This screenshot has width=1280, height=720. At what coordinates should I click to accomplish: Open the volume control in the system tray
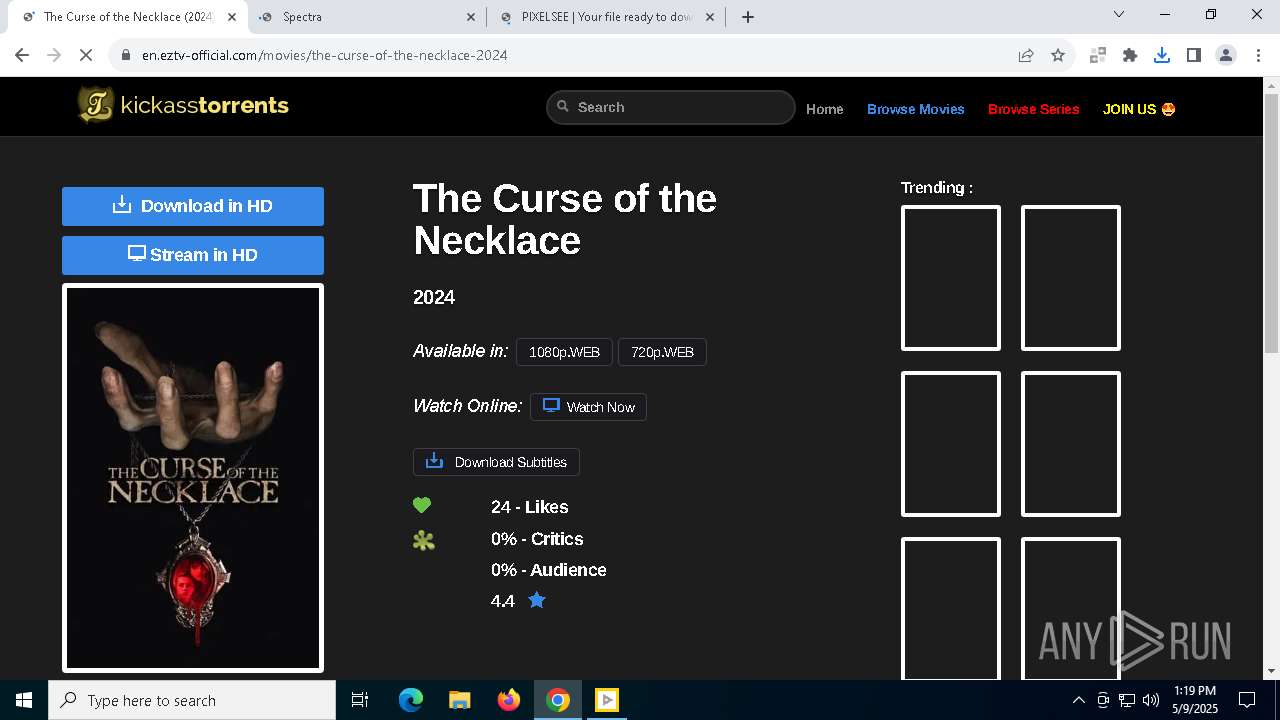(x=1151, y=700)
